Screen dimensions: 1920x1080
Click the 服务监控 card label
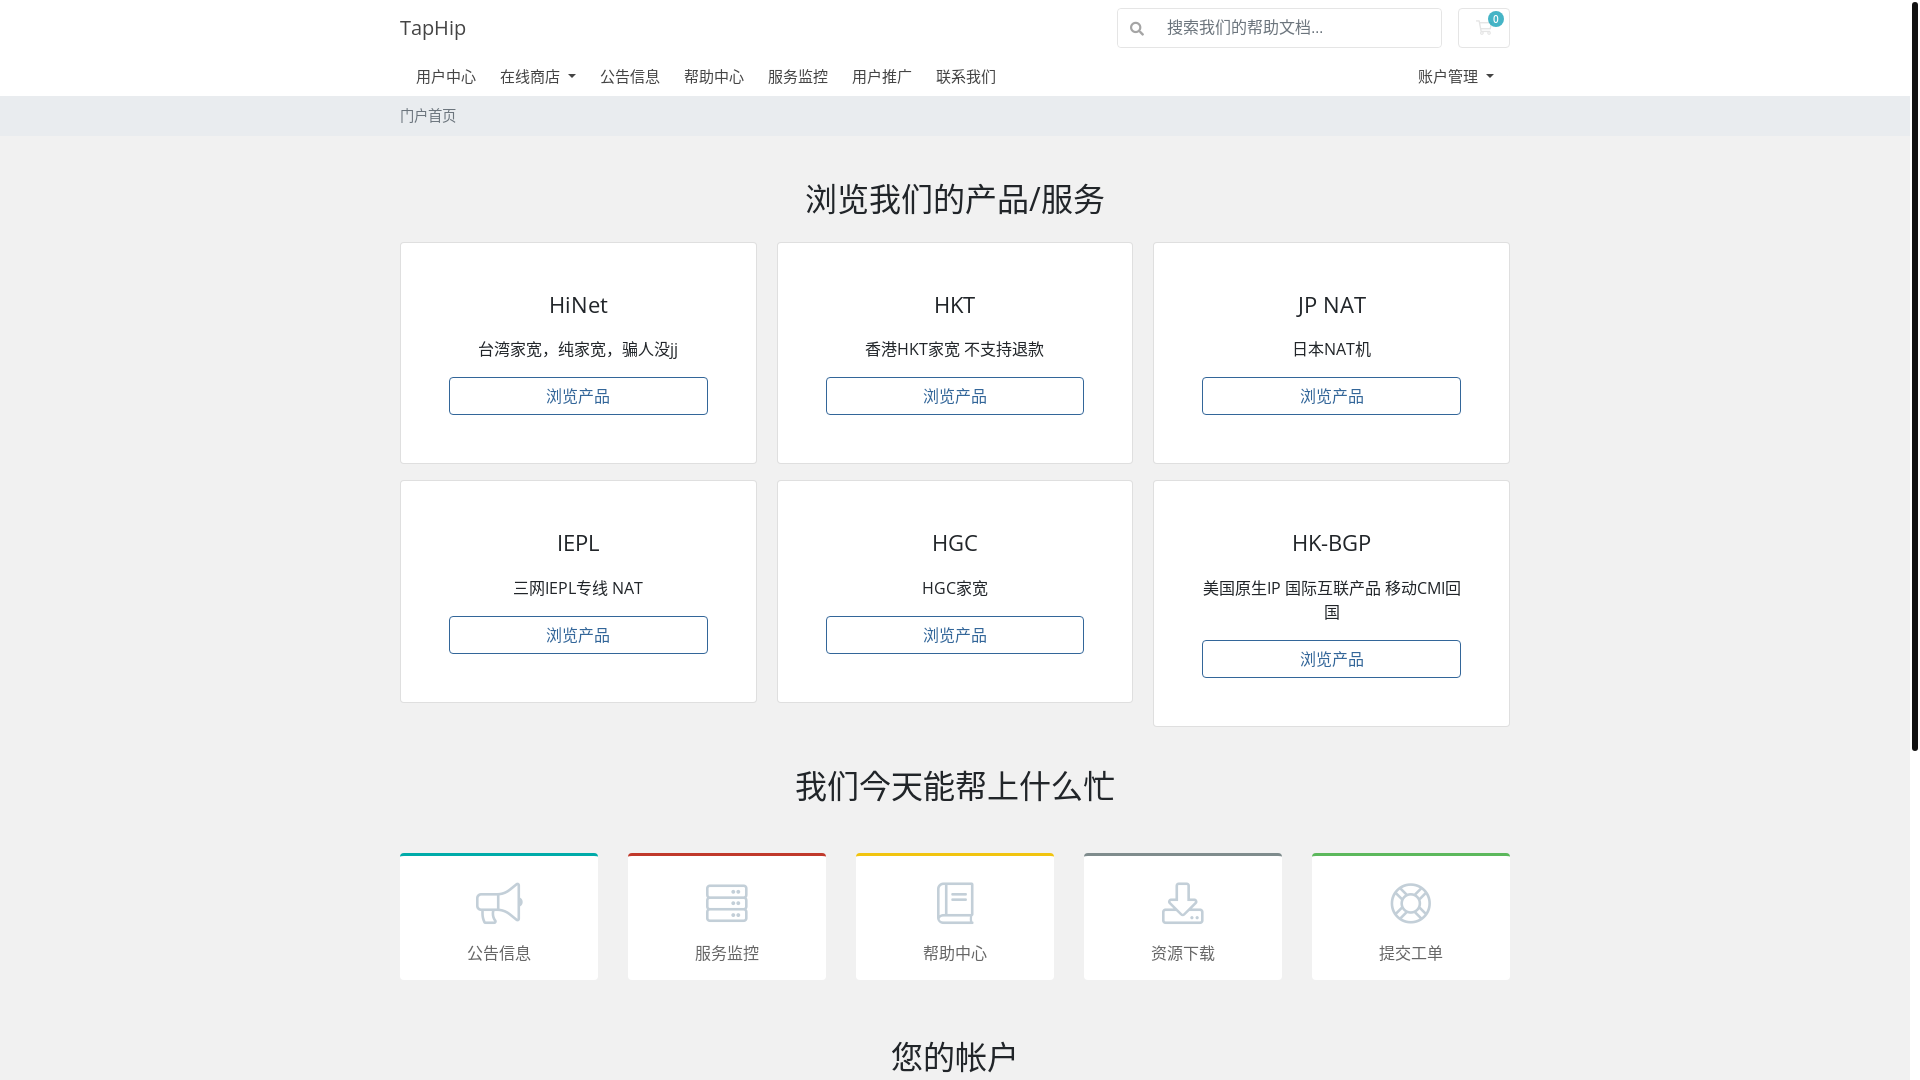(727, 953)
